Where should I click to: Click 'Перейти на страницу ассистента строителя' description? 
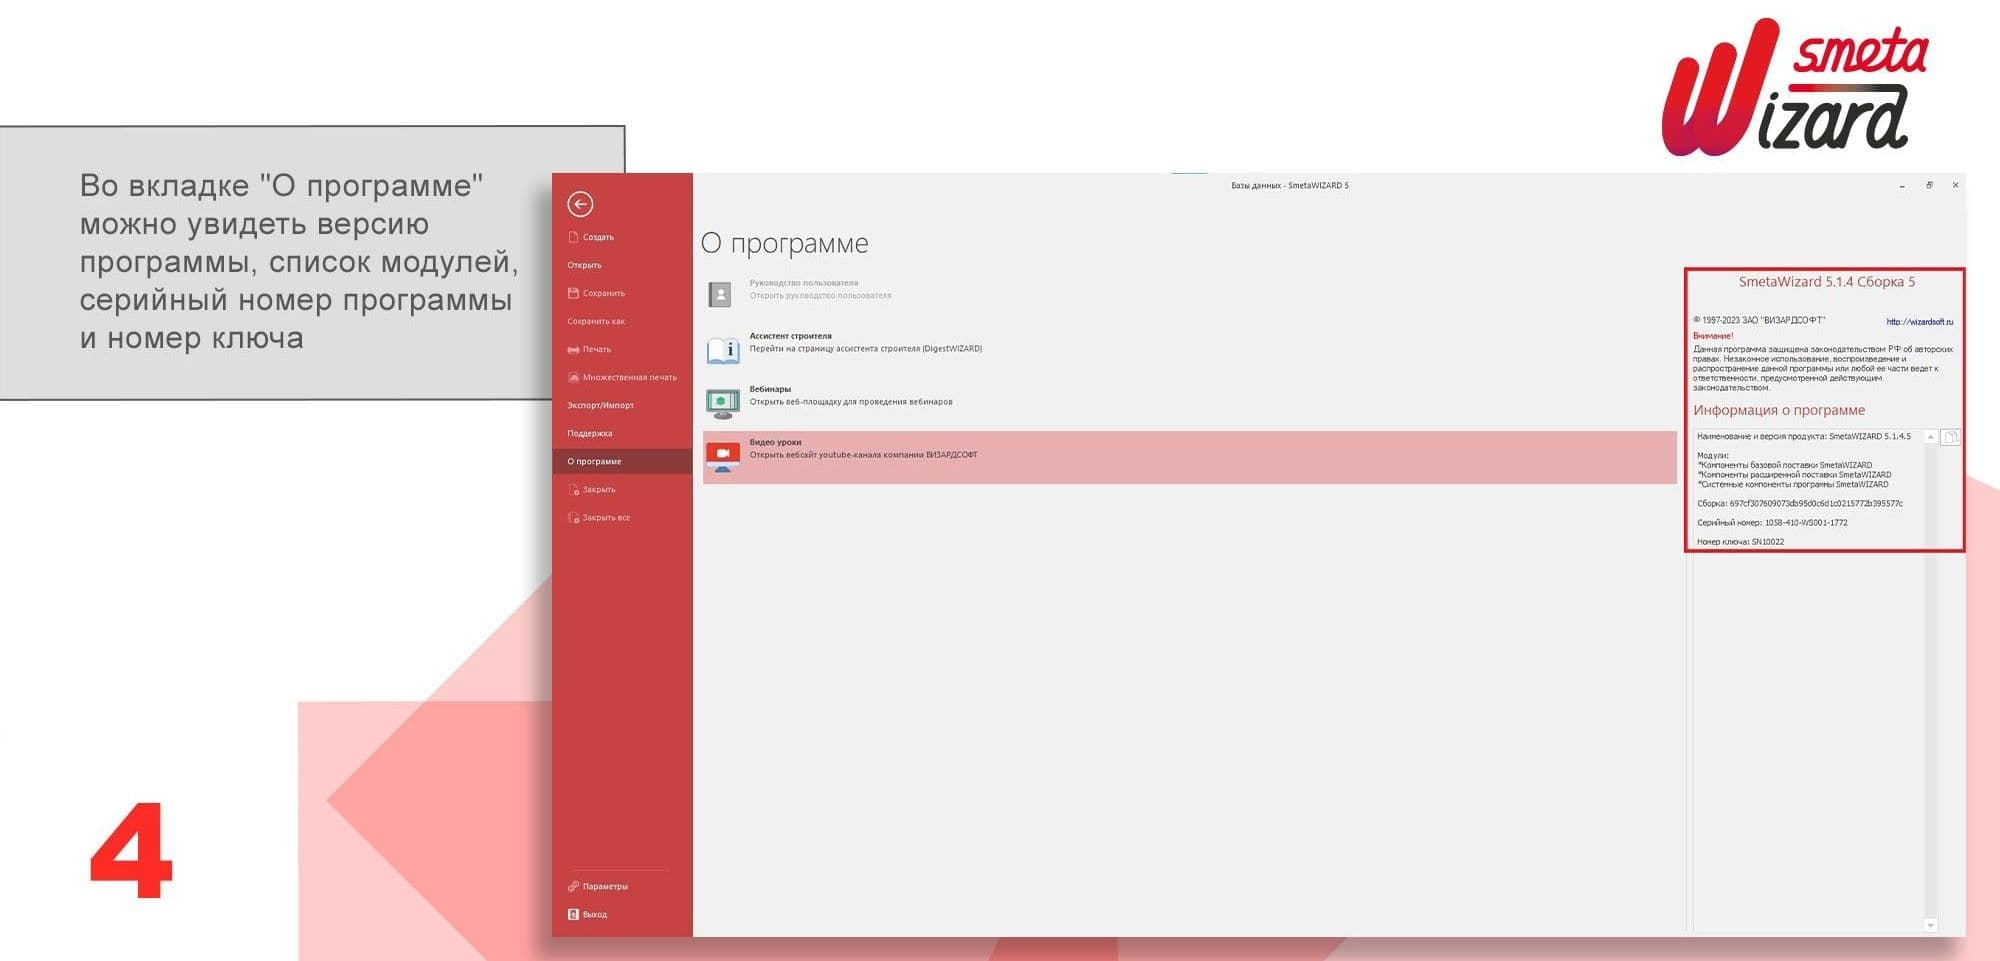pyautogui.click(x=866, y=348)
